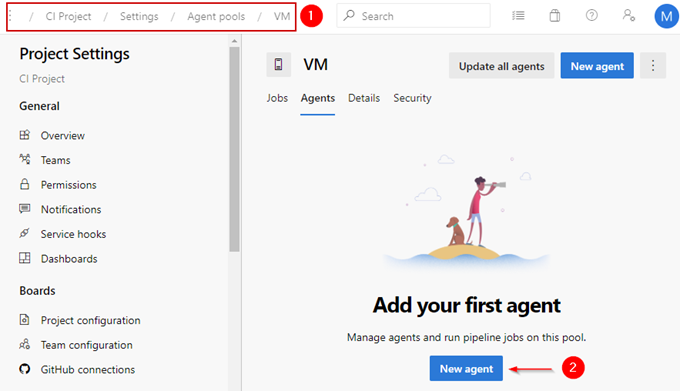Click CI Project under Project Settings
This screenshot has height=391, width=680.
coord(42,79)
